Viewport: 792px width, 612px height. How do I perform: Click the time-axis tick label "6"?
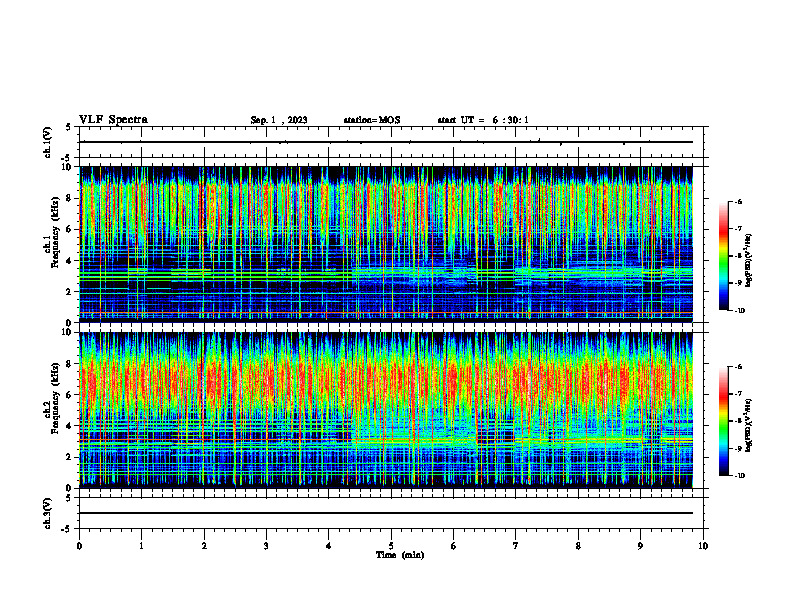pos(453,546)
